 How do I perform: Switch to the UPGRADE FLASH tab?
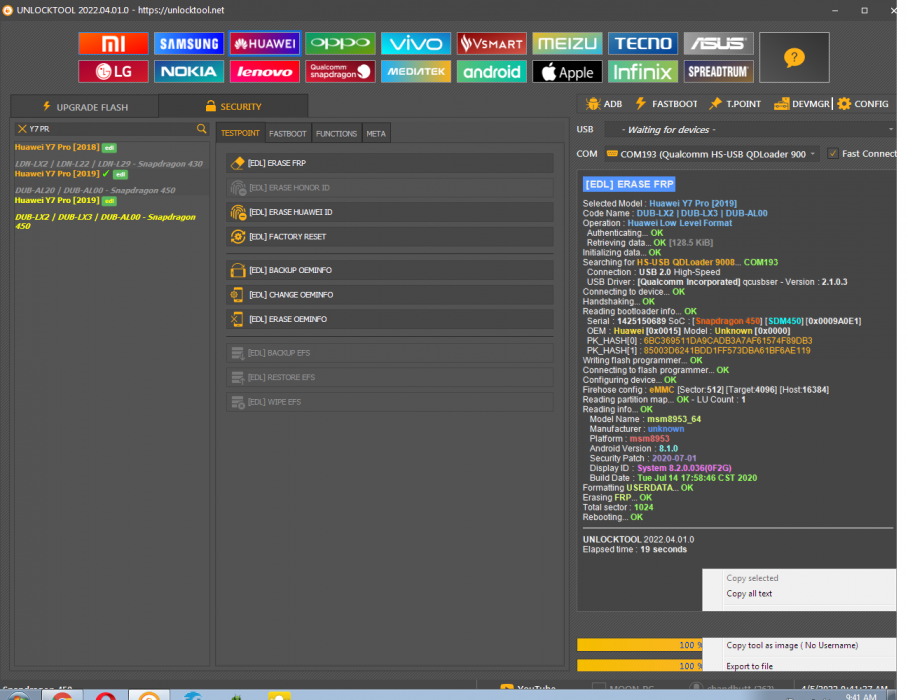click(x=85, y=107)
